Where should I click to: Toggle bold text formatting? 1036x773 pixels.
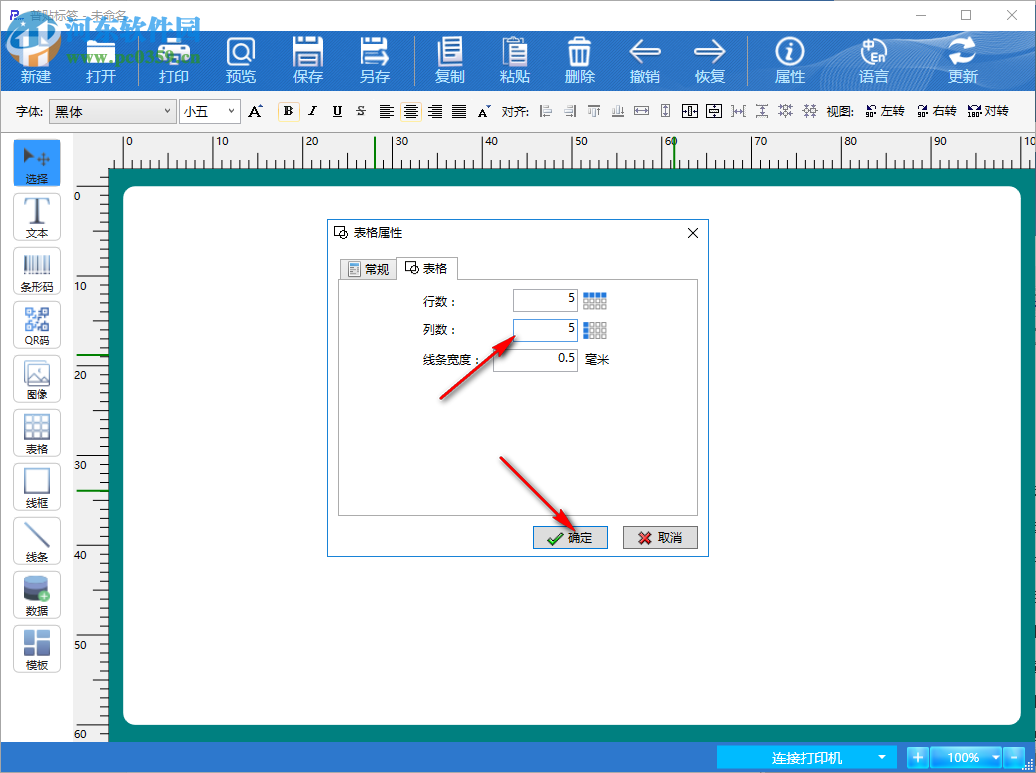[x=289, y=111]
